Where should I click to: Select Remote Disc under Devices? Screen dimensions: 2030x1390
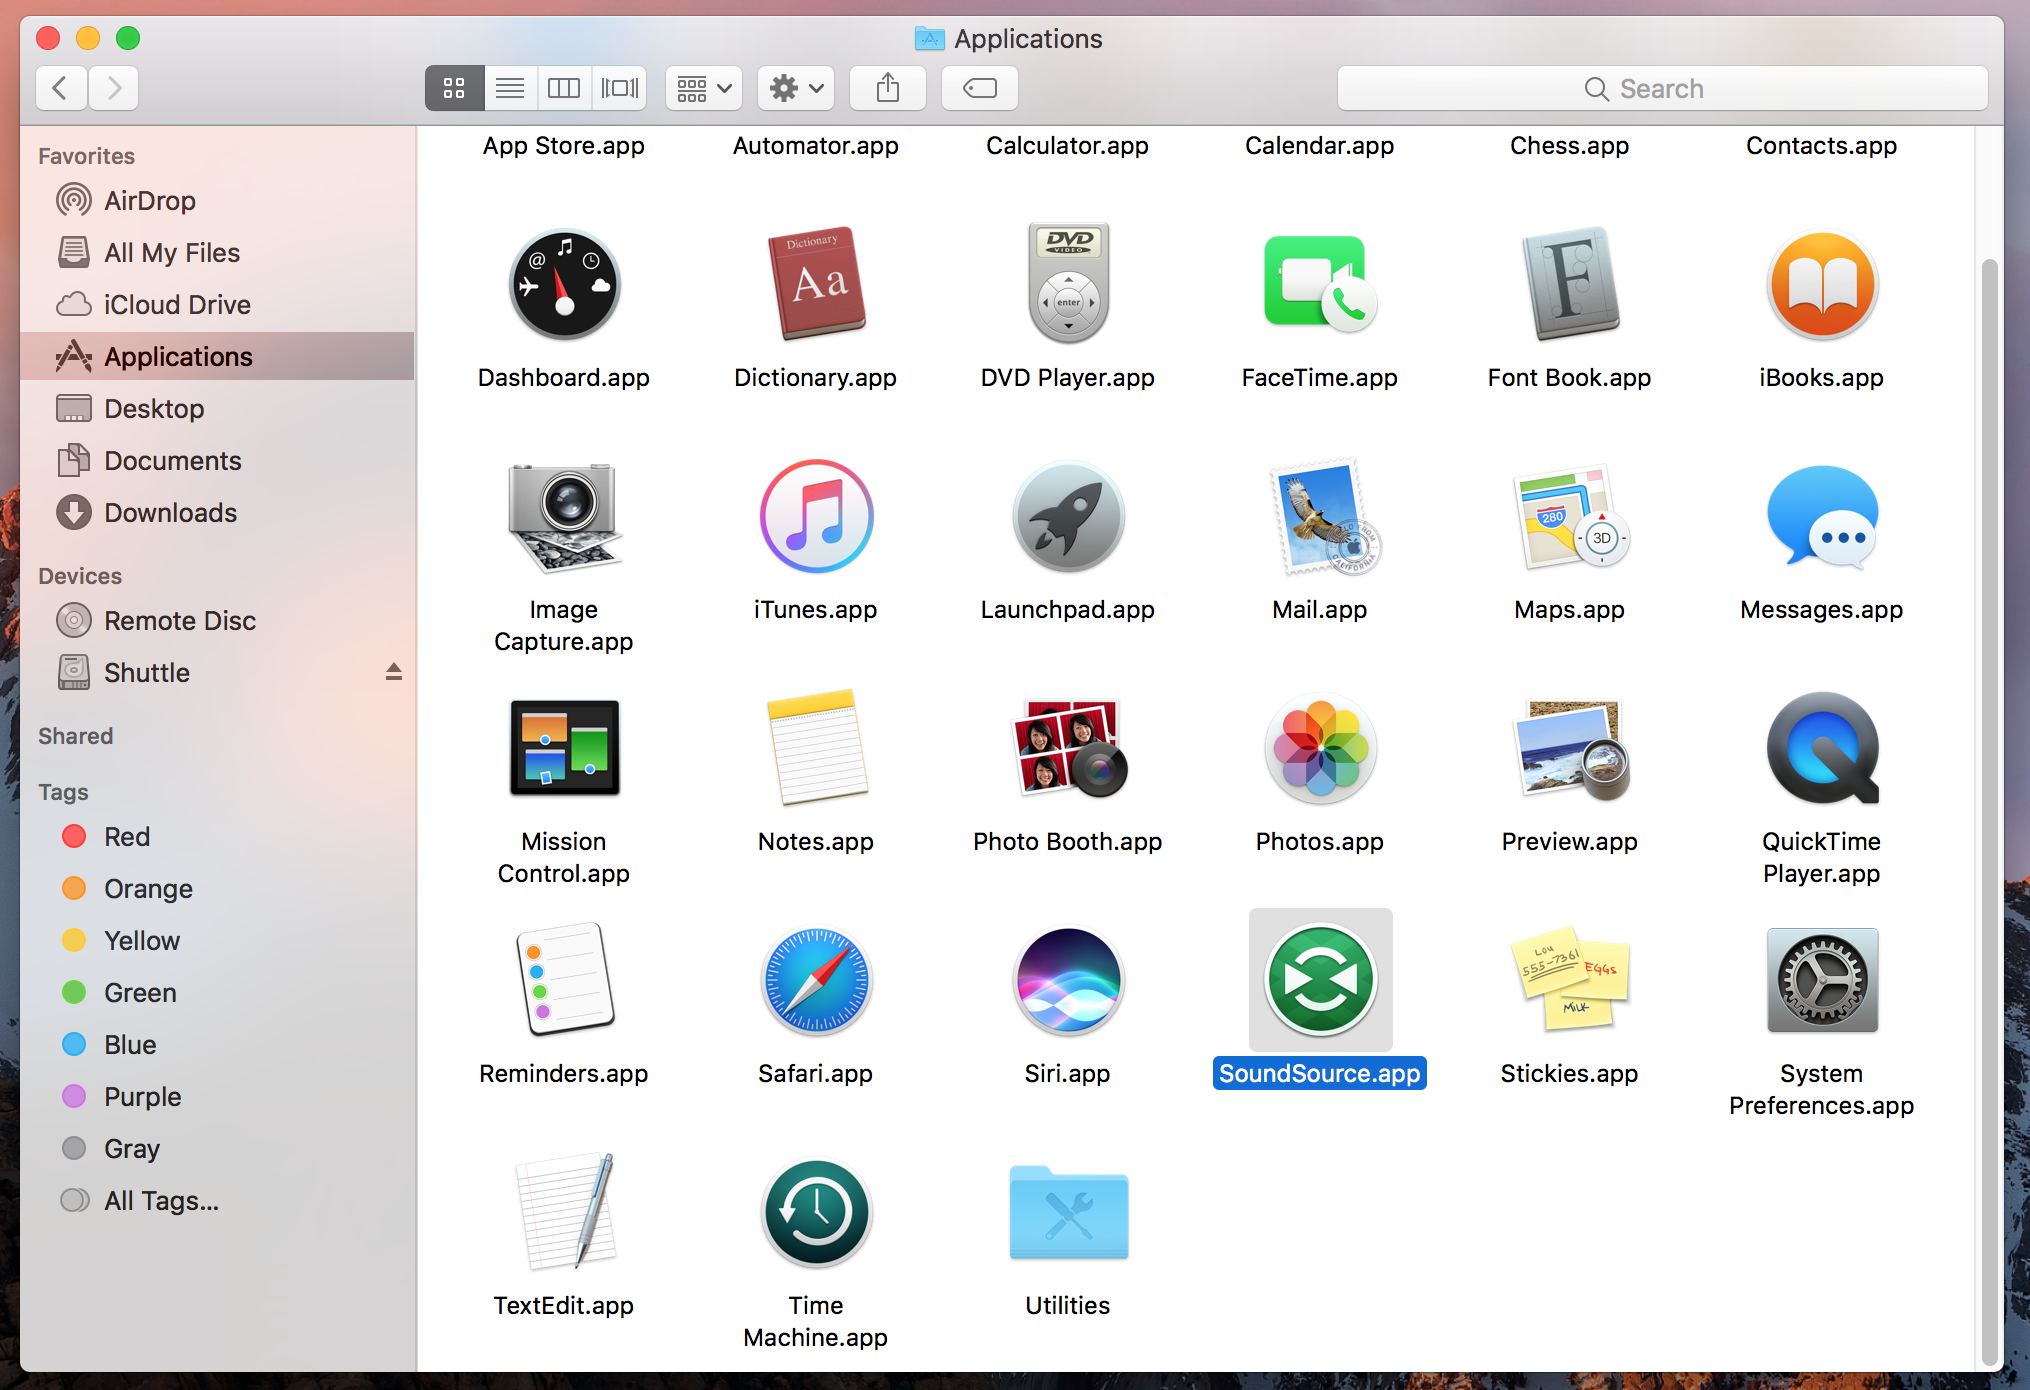coord(217,620)
